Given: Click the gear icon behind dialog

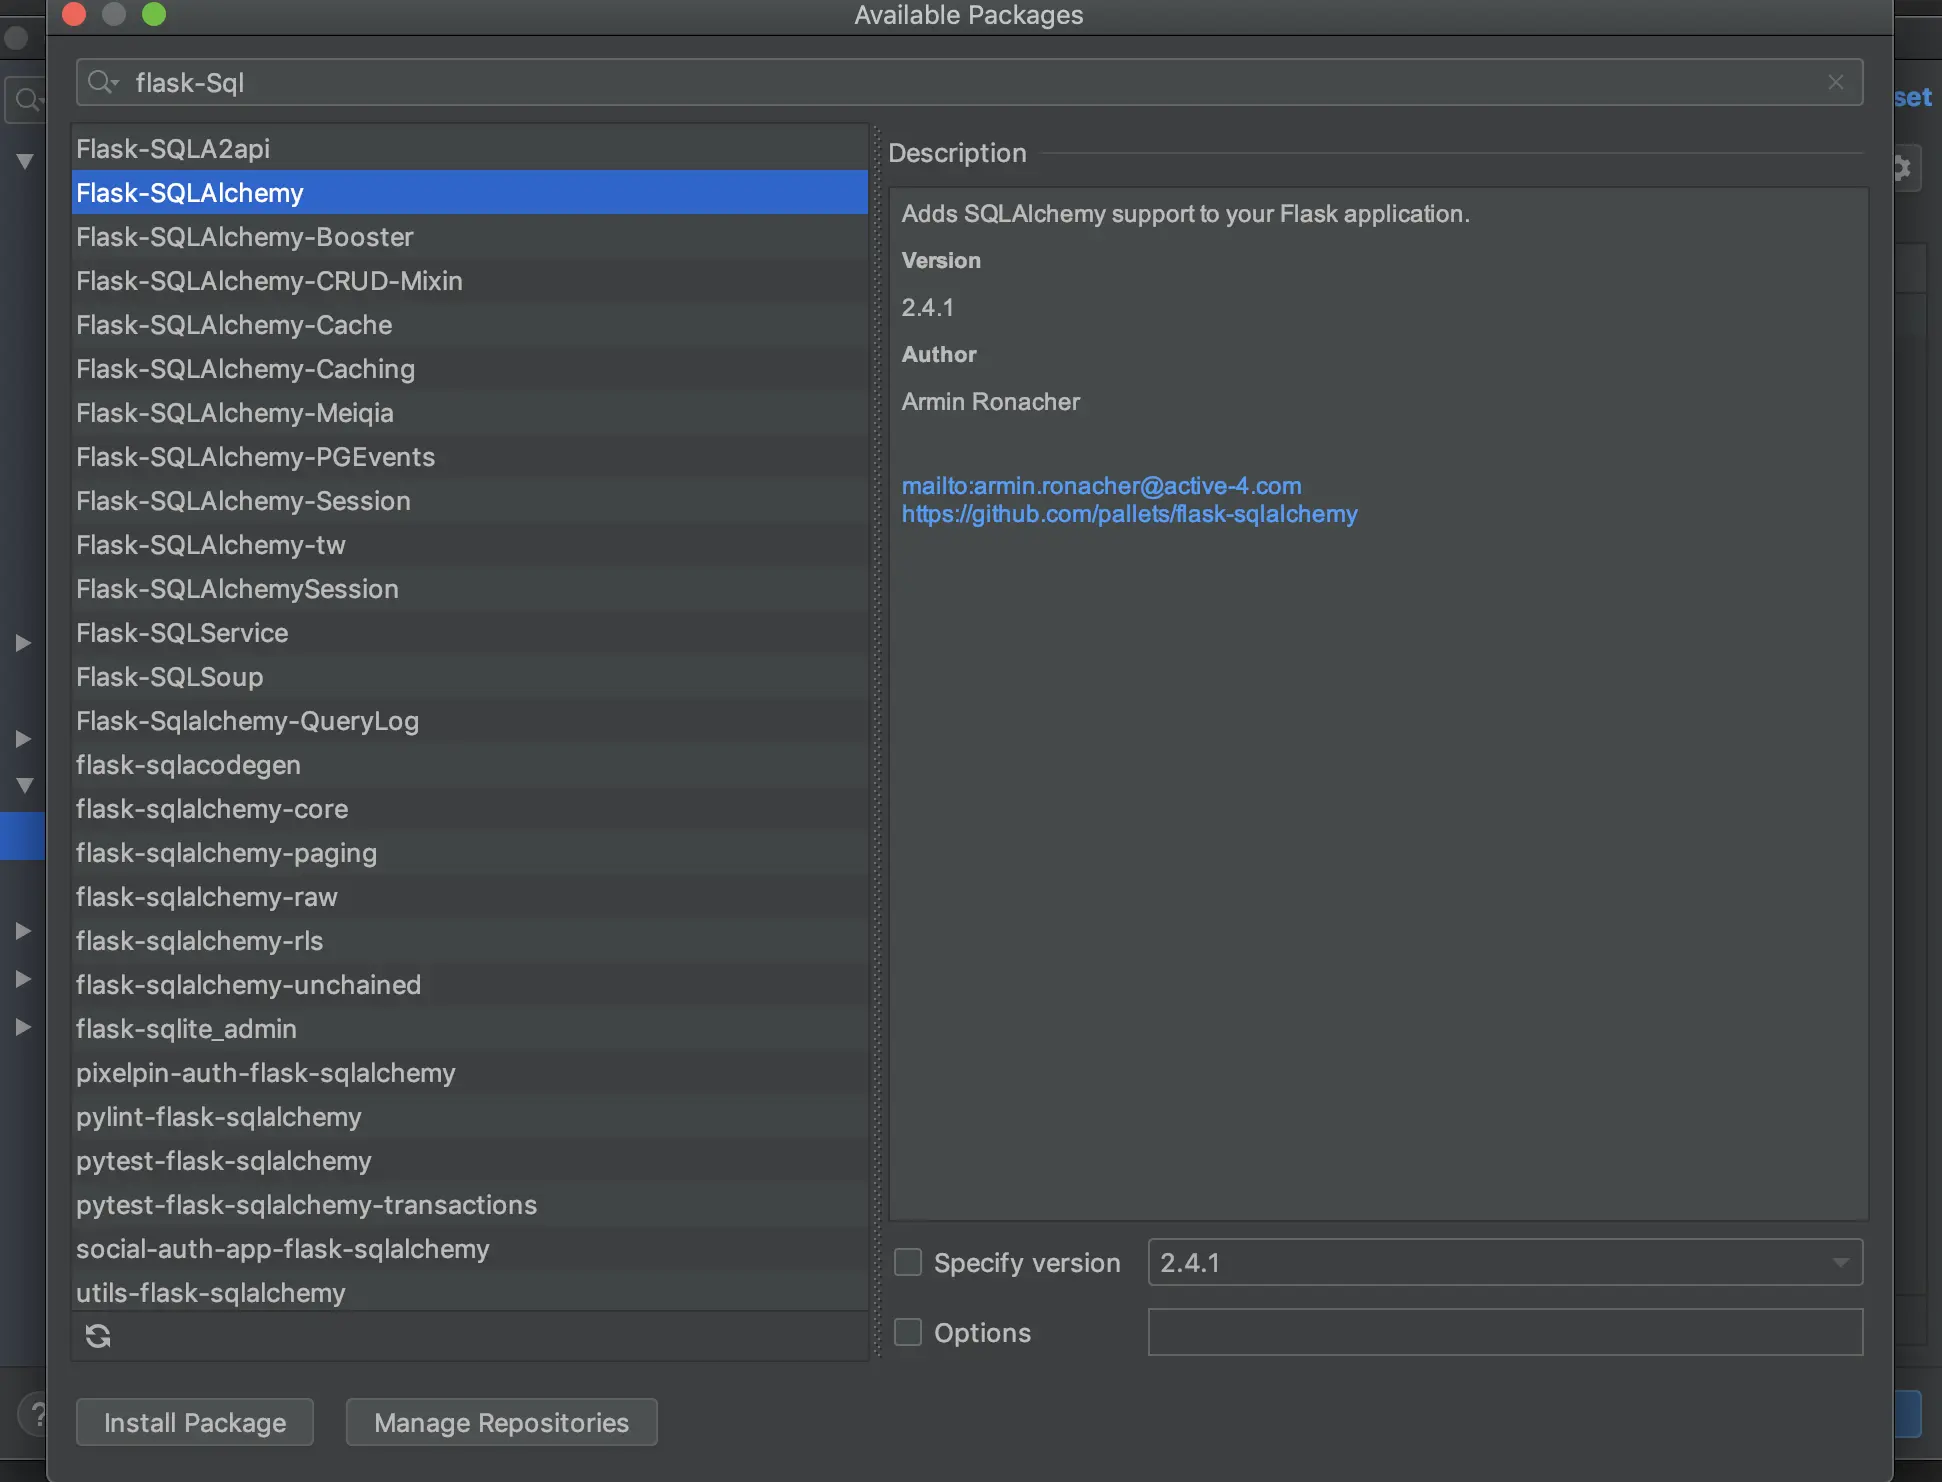Looking at the screenshot, I should point(1903,168).
